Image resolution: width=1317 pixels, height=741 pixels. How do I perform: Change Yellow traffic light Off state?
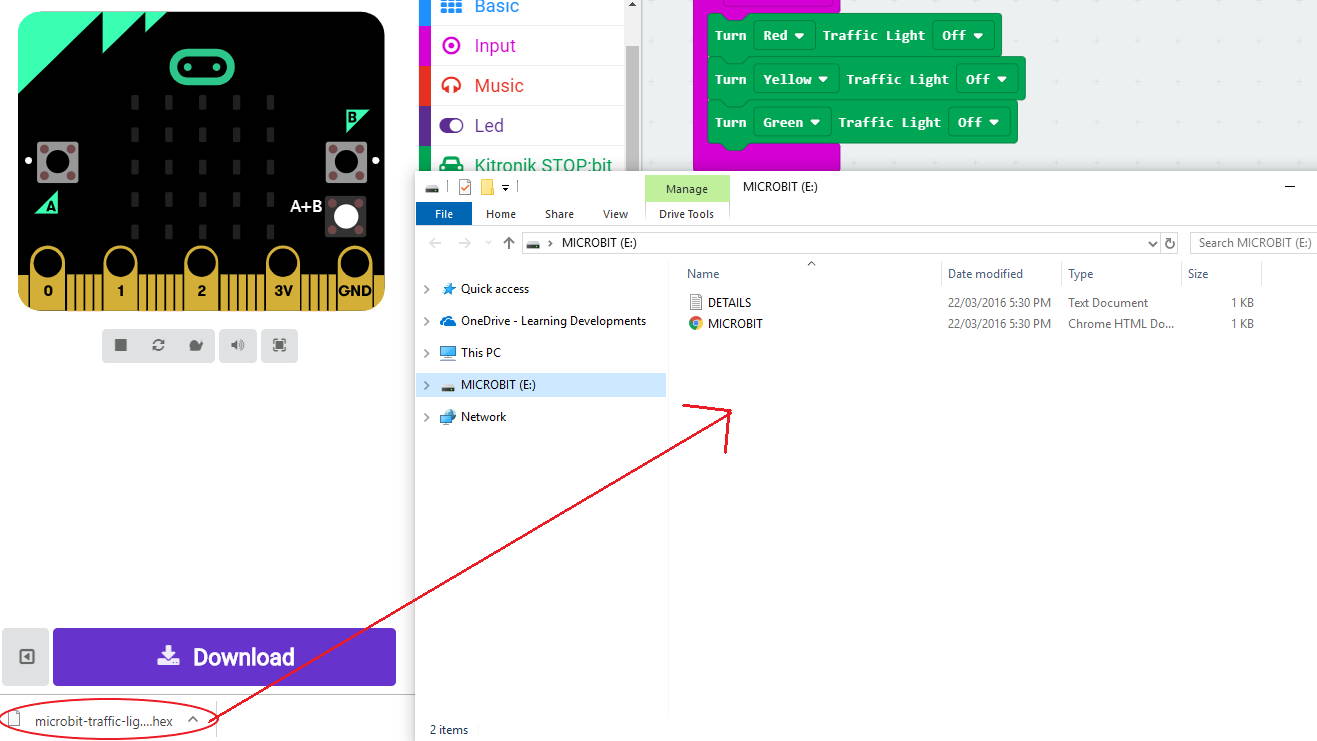click(987, 79)
